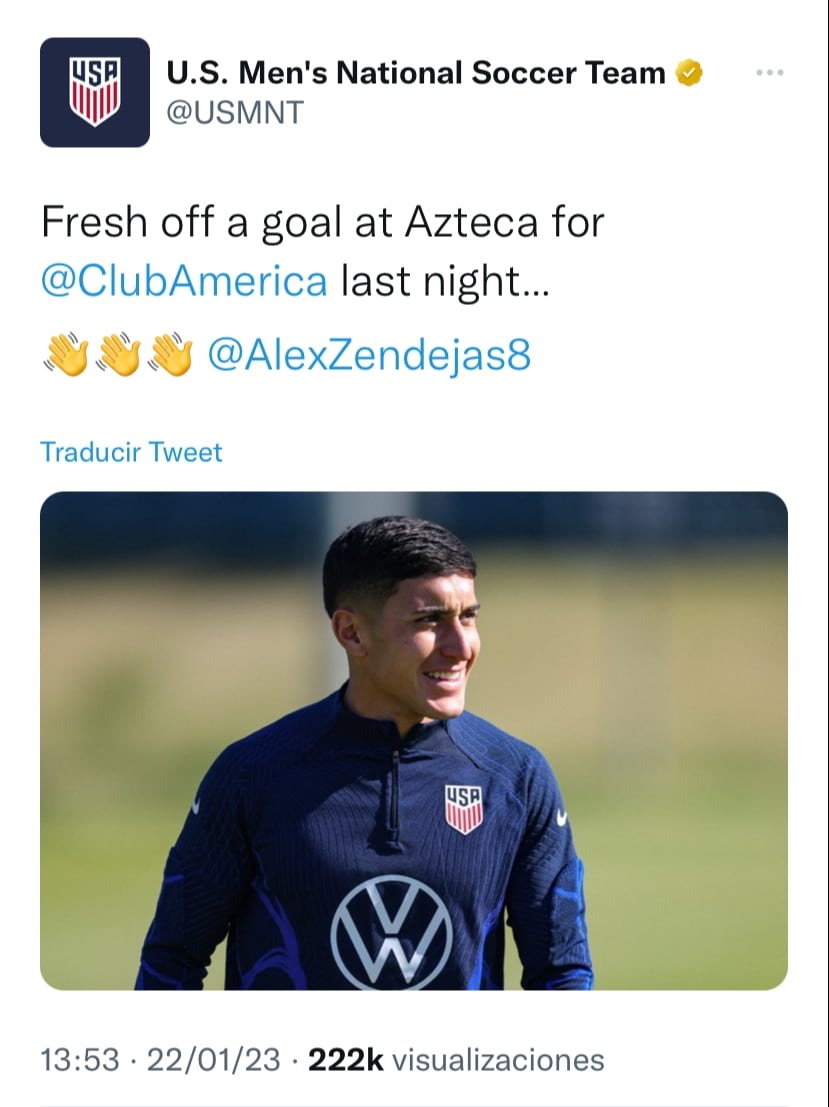Image resolution: width=829 pixels, height=1107 pixels.
Task: Click the gold verified badge
Action: pos(690,73)
